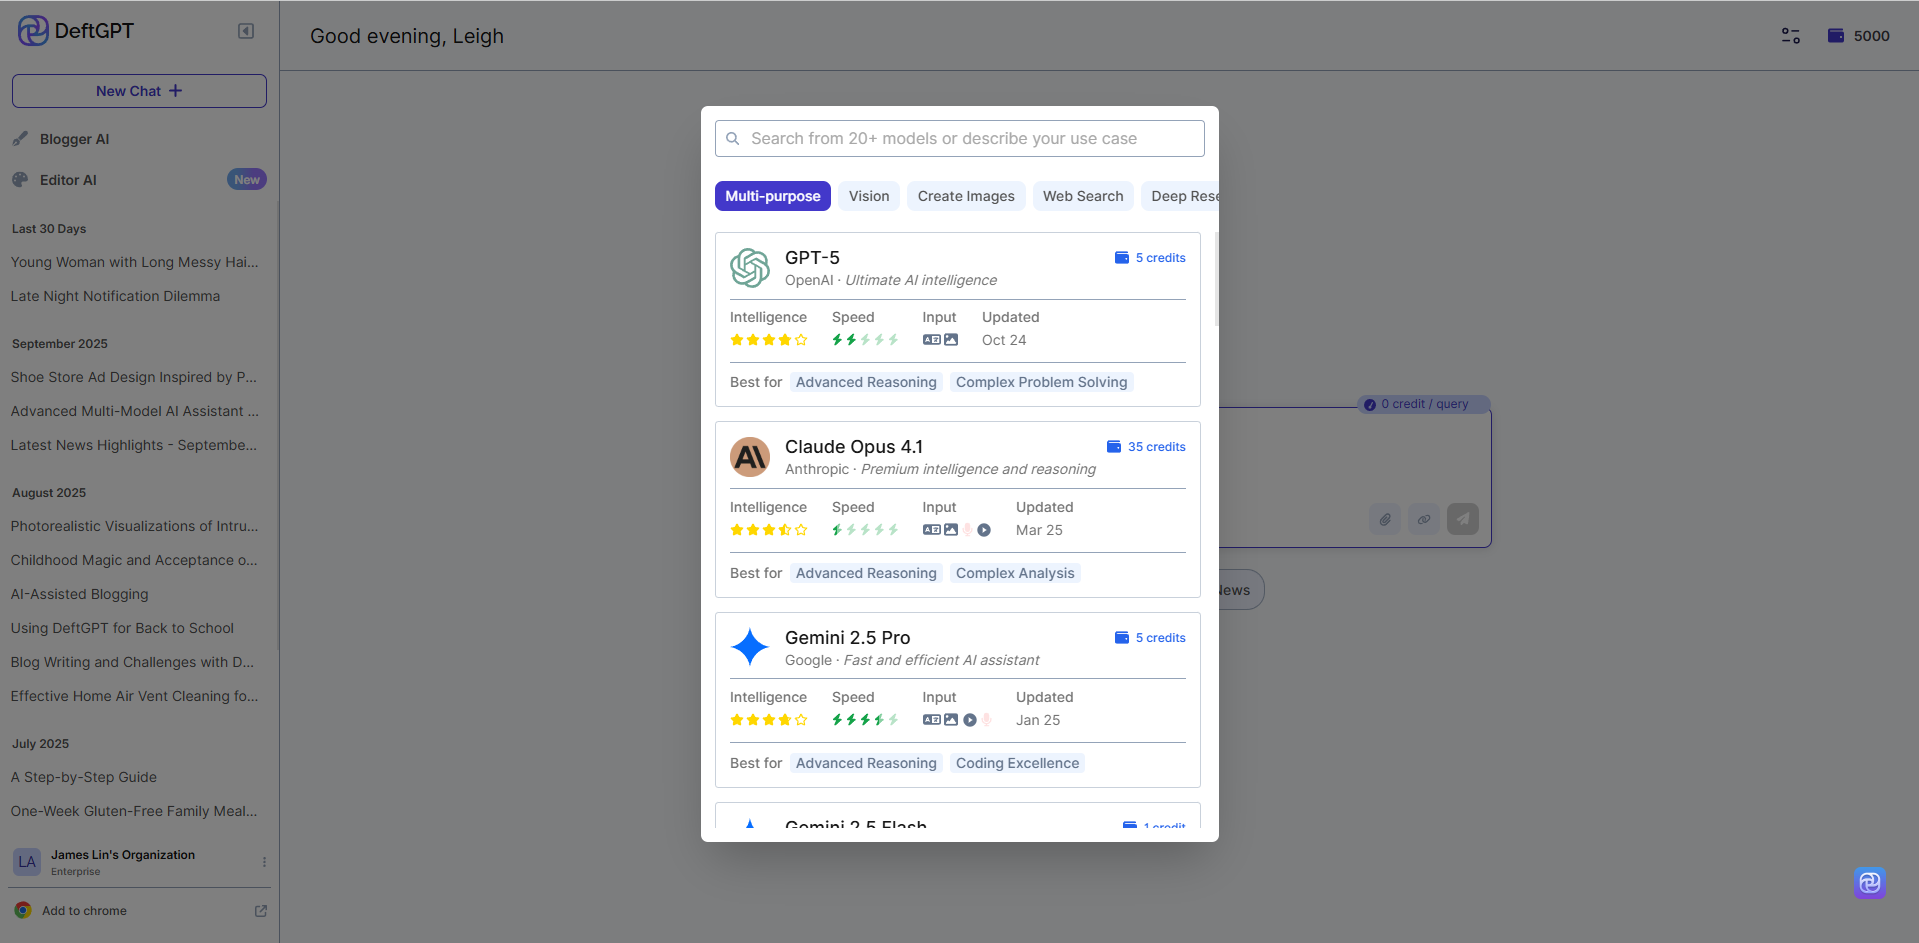Click the DeftGPT logo icon
This screenshot has width=1919, height=943.
point(33,31)
